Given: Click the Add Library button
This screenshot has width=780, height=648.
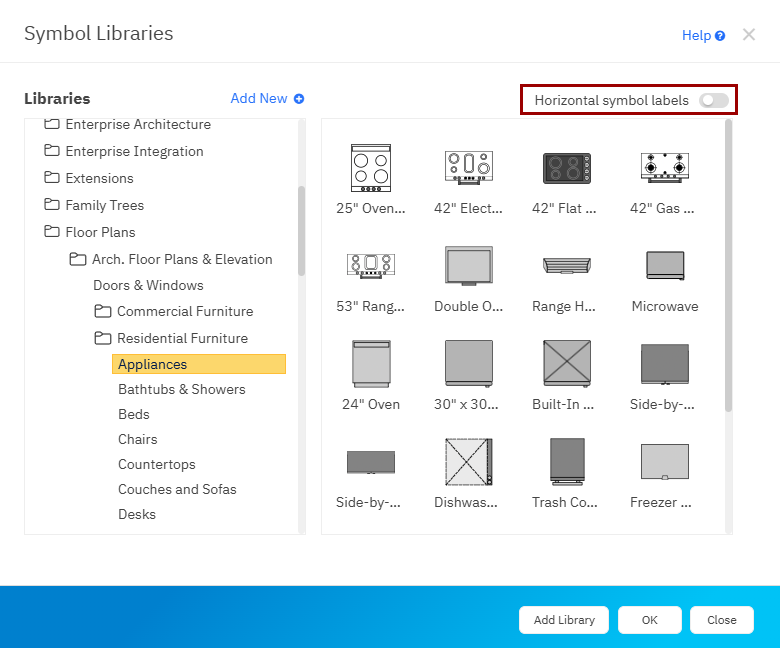Looking at the screenshot, I should [x=564, y=620].
